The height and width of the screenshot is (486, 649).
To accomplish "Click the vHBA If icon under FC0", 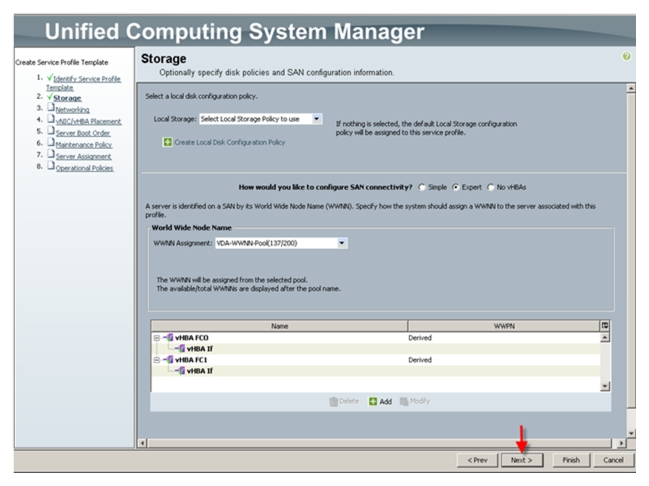I will click(181, 349).
